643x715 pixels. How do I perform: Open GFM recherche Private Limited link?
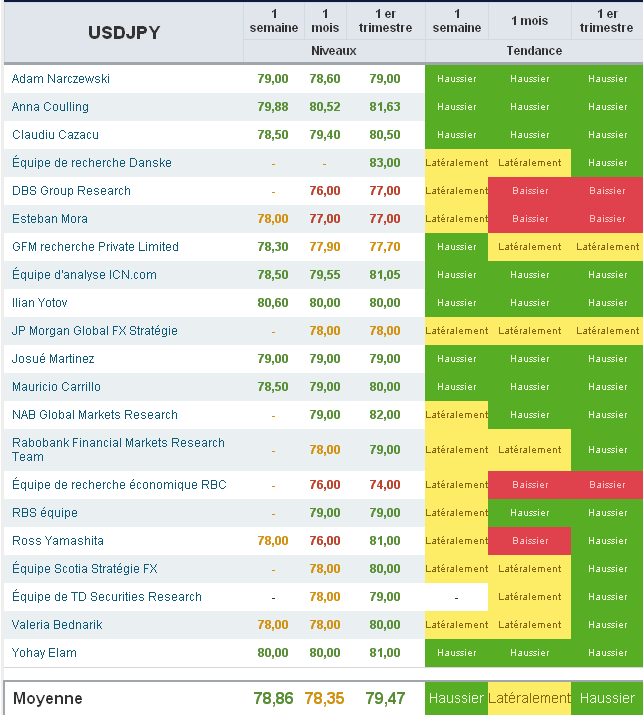(95, 247)
